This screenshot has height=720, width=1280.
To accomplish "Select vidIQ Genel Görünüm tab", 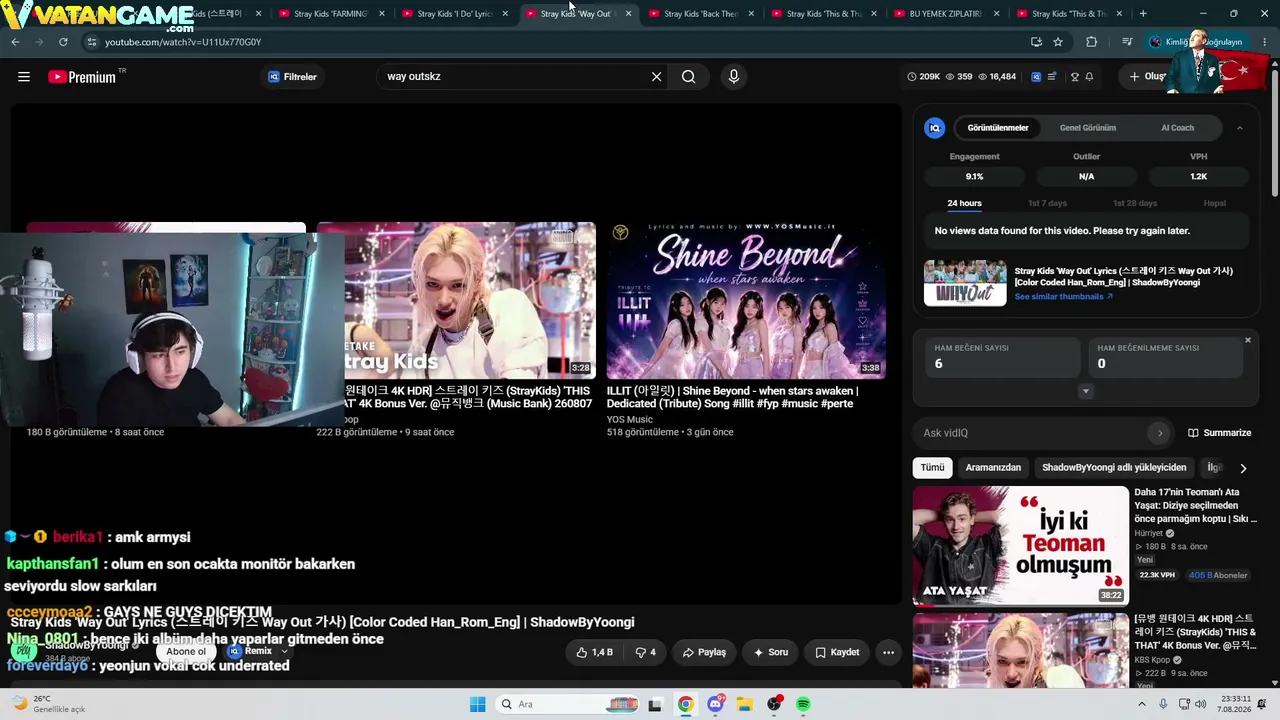I will (x=1088, y=128).
